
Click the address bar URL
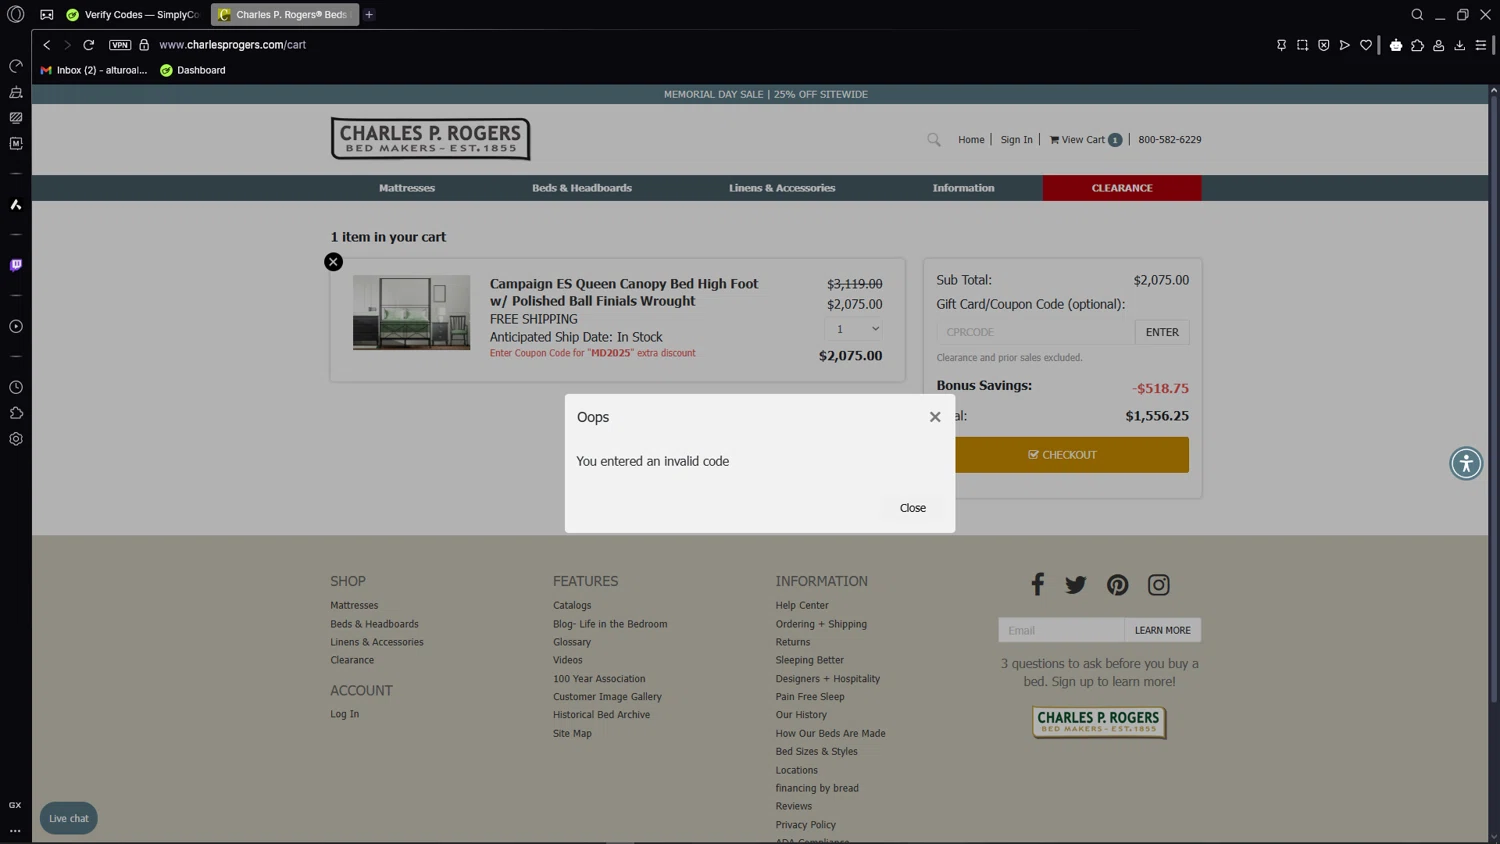point(232,45)
